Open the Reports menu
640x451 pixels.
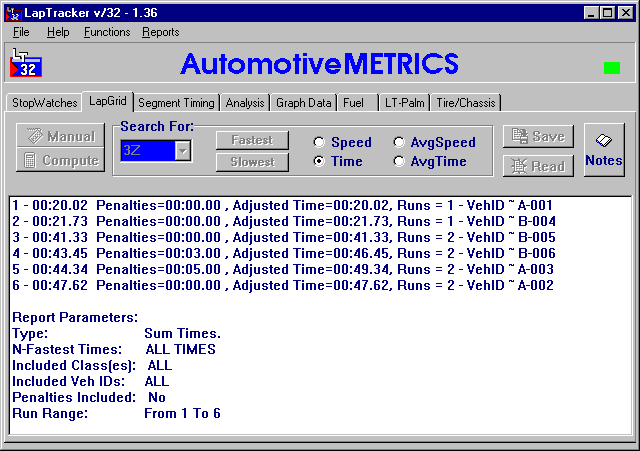click(160, 32)
